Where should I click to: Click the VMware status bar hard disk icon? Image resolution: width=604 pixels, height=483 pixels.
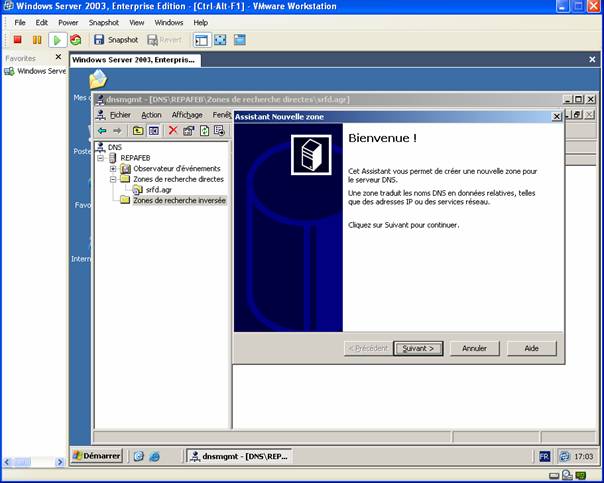click(554, 476)
